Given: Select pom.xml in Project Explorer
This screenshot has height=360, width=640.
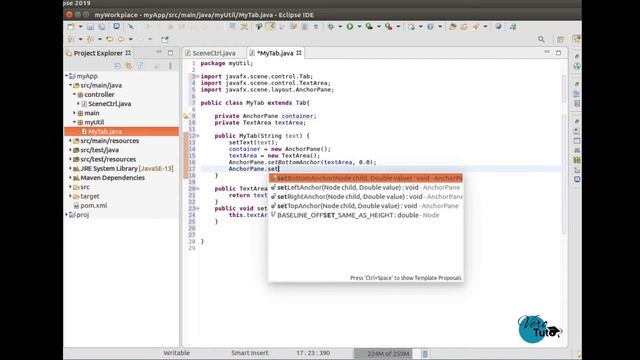Looking at the screenshot, I should coord(93,205).
